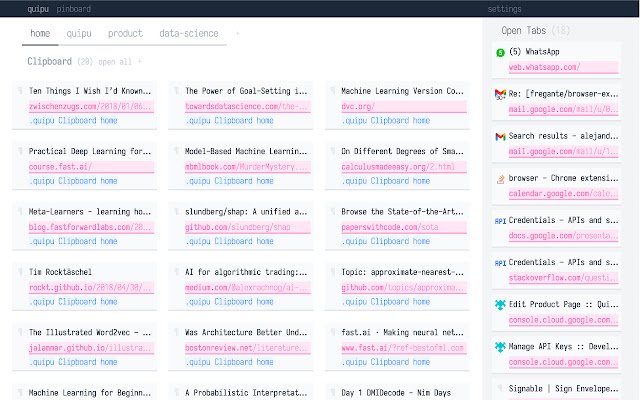Click the API icon beside the docs.google.com tab
The image size is (640, 400).
500,221
